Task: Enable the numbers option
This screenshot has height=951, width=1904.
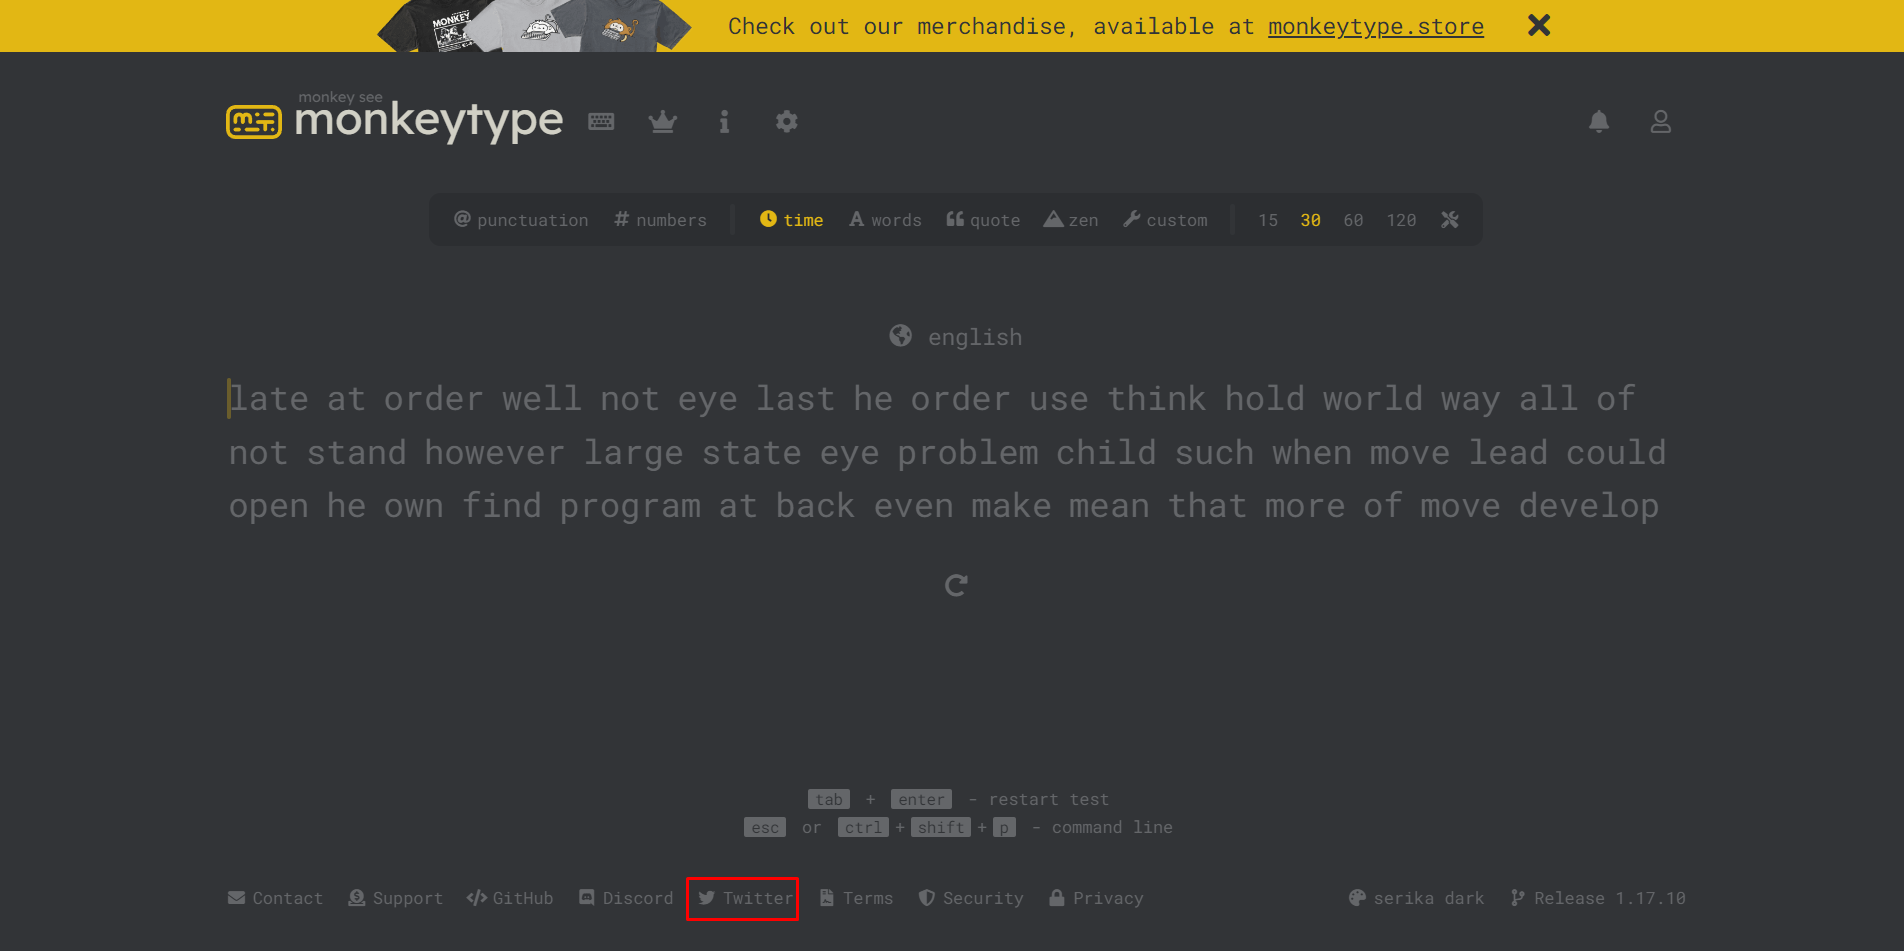Action: 659,219
